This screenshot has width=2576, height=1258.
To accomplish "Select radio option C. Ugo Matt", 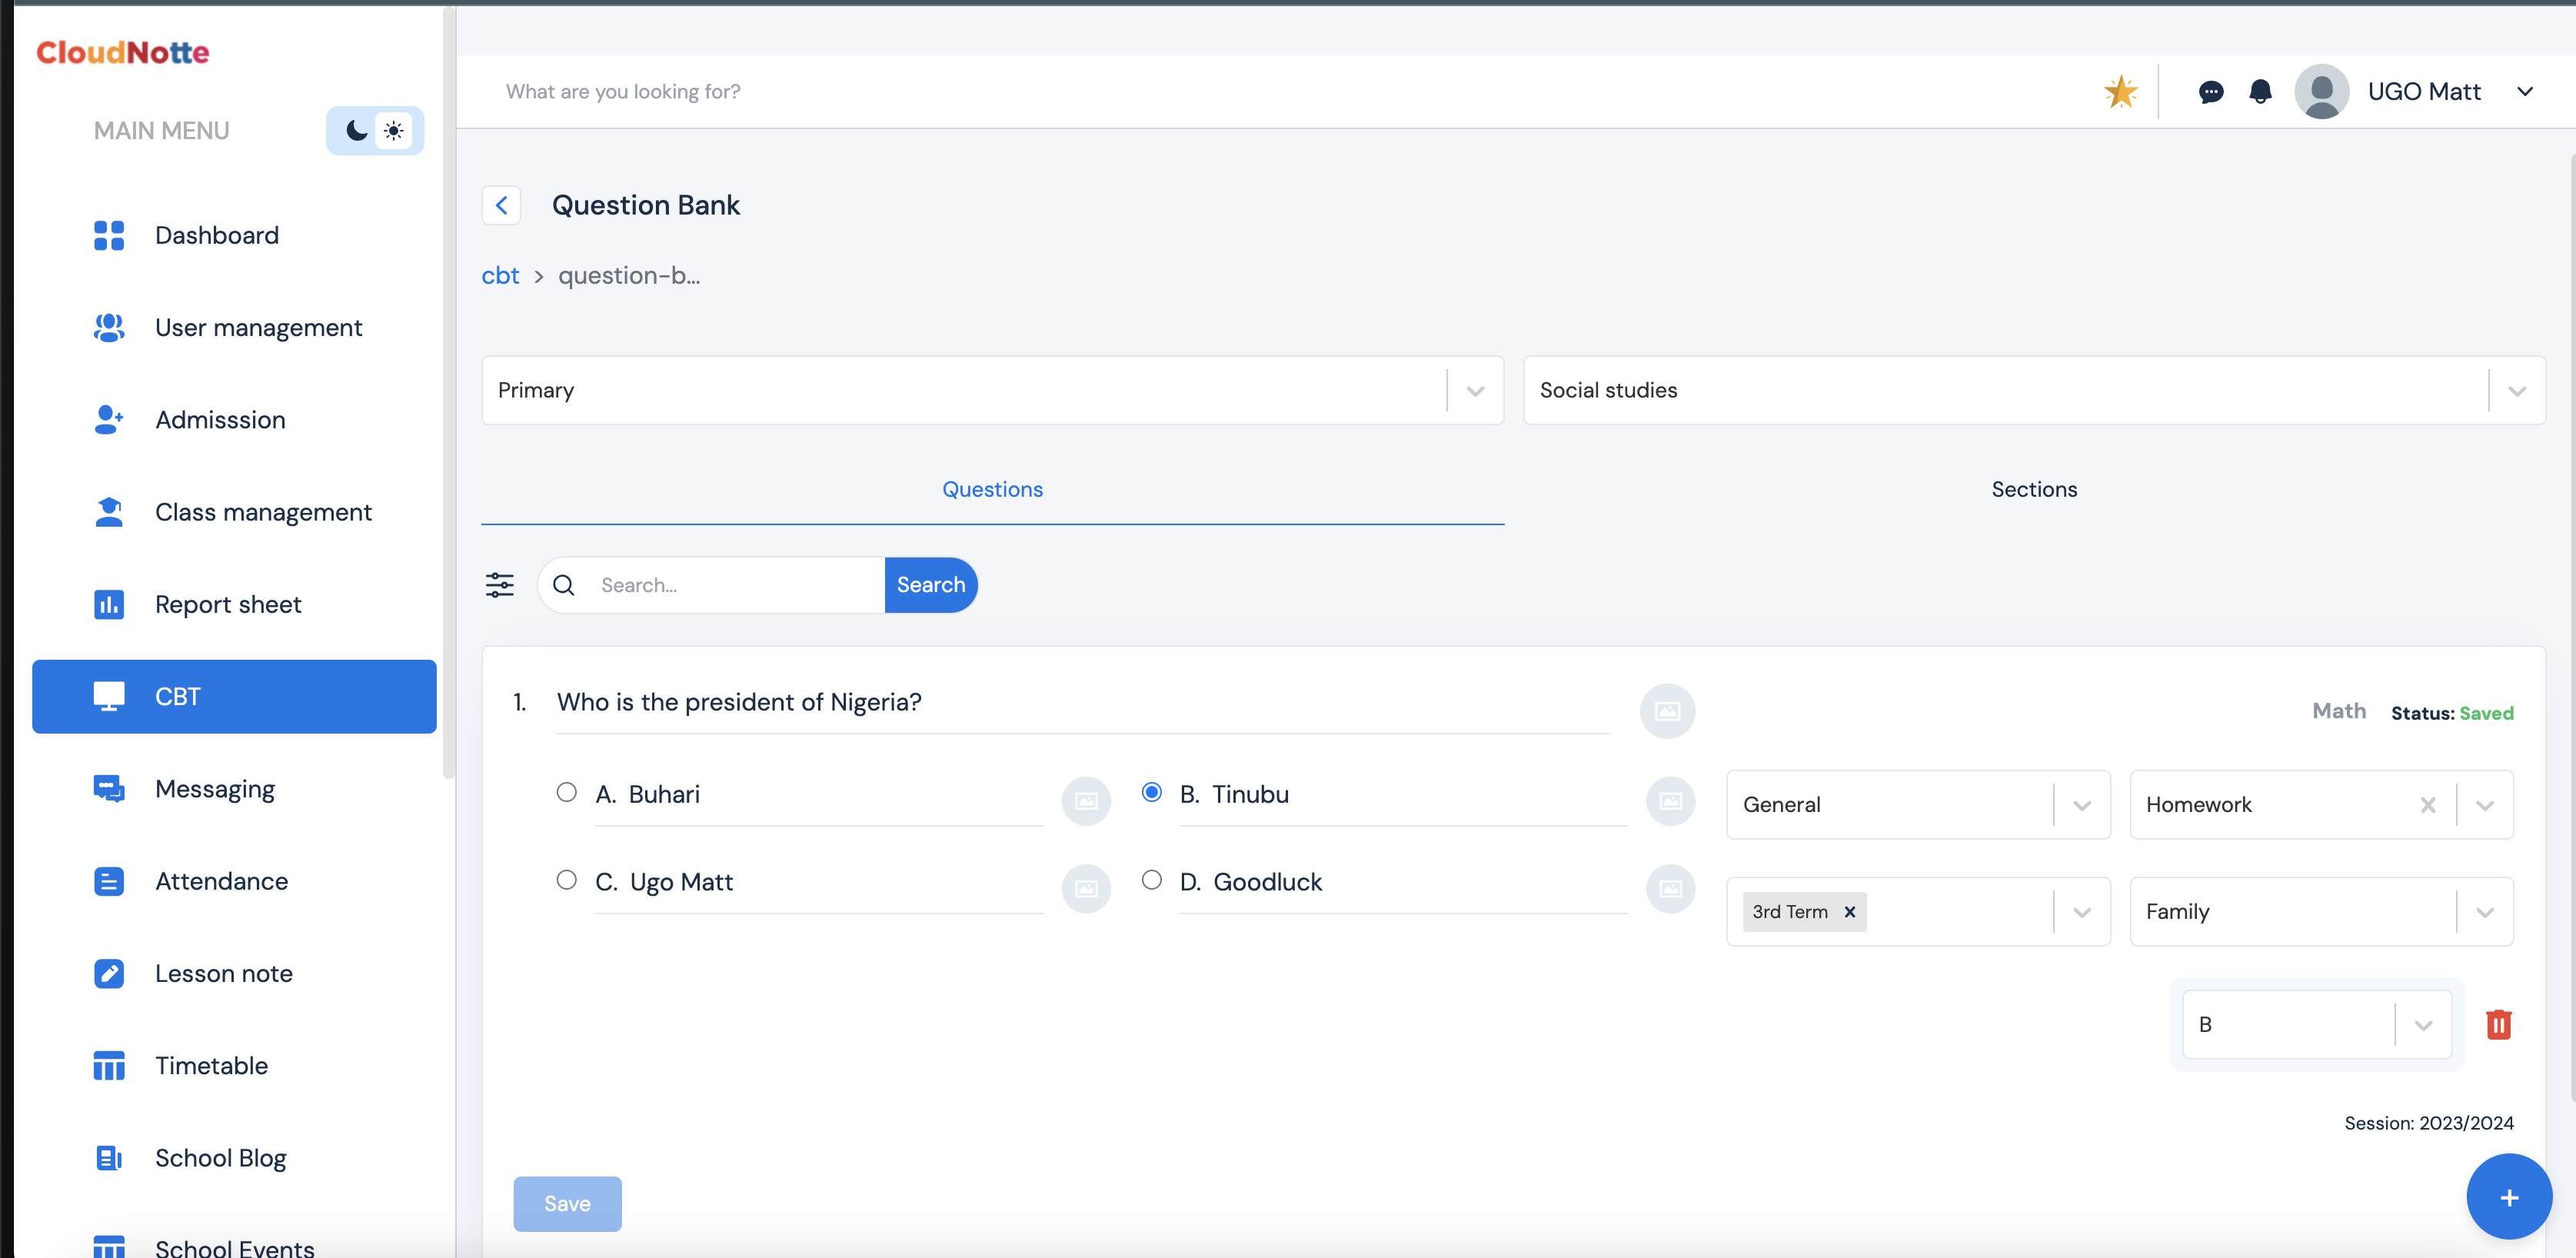I will [x=566, y=880].
